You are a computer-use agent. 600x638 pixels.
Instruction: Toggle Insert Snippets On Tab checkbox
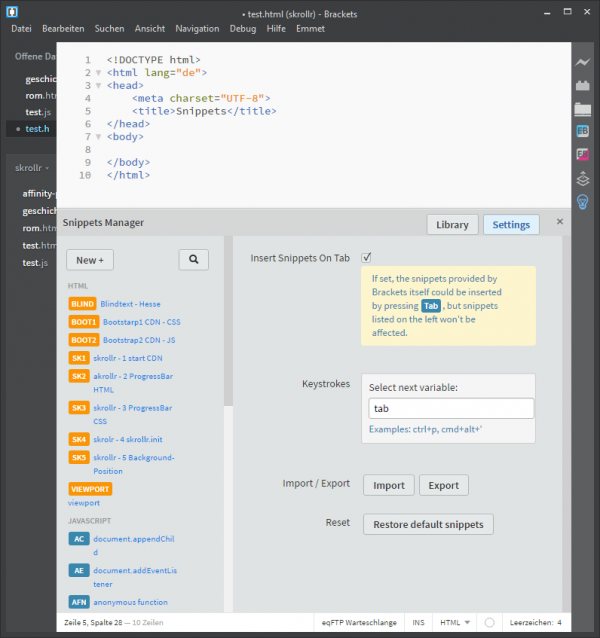click(x=366, y=257)
